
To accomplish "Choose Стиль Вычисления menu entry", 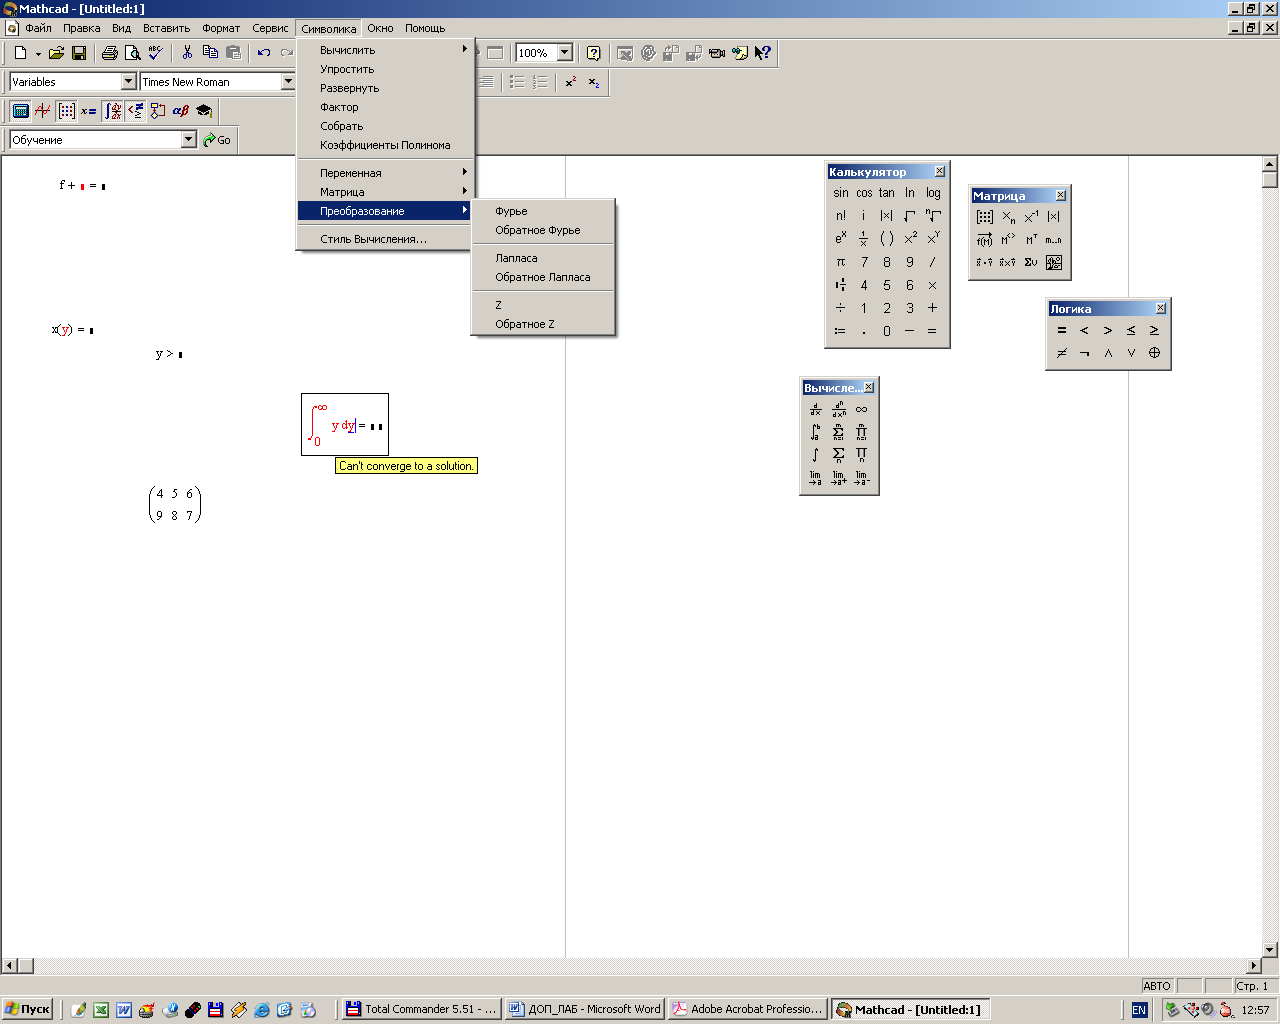I will [x=385, y=239].
